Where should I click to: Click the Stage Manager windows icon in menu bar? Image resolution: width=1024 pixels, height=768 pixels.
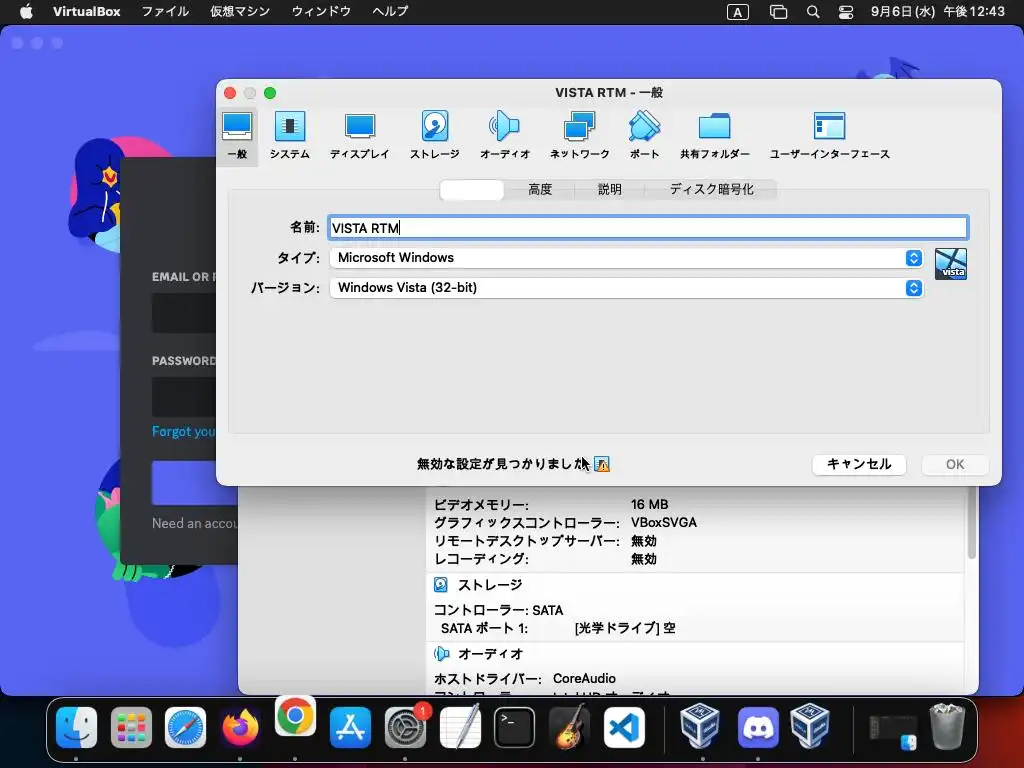point(778,12)
